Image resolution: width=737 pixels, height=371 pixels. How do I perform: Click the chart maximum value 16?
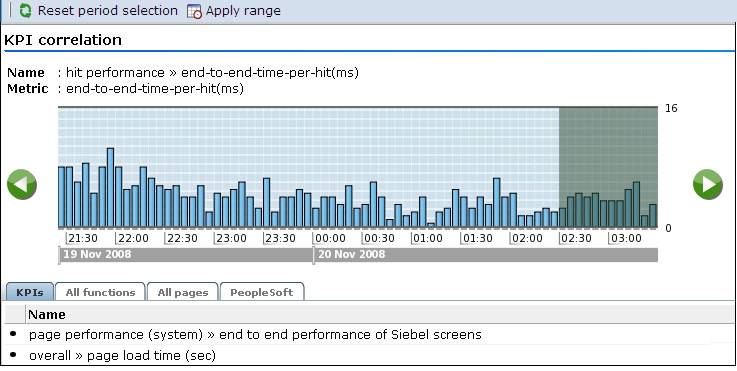(x=671, y=108)
